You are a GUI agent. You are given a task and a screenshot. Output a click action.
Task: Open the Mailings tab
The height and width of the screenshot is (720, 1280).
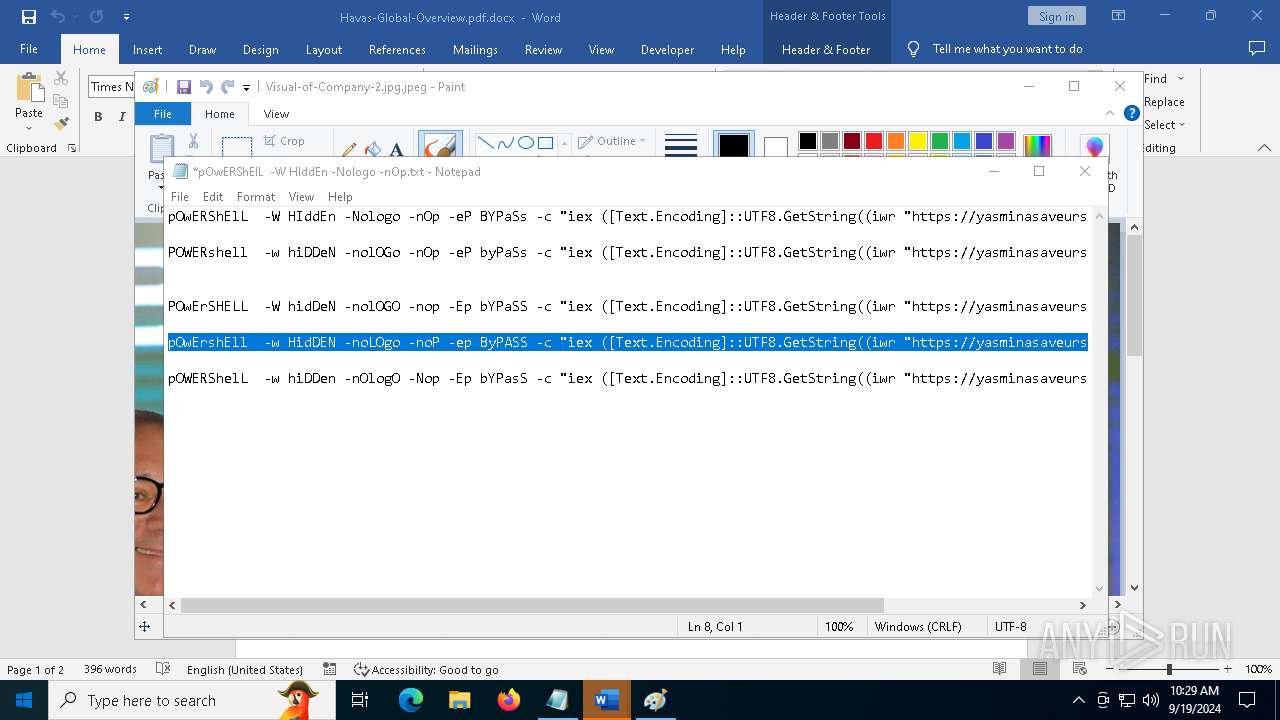click(x=475, y=49)
